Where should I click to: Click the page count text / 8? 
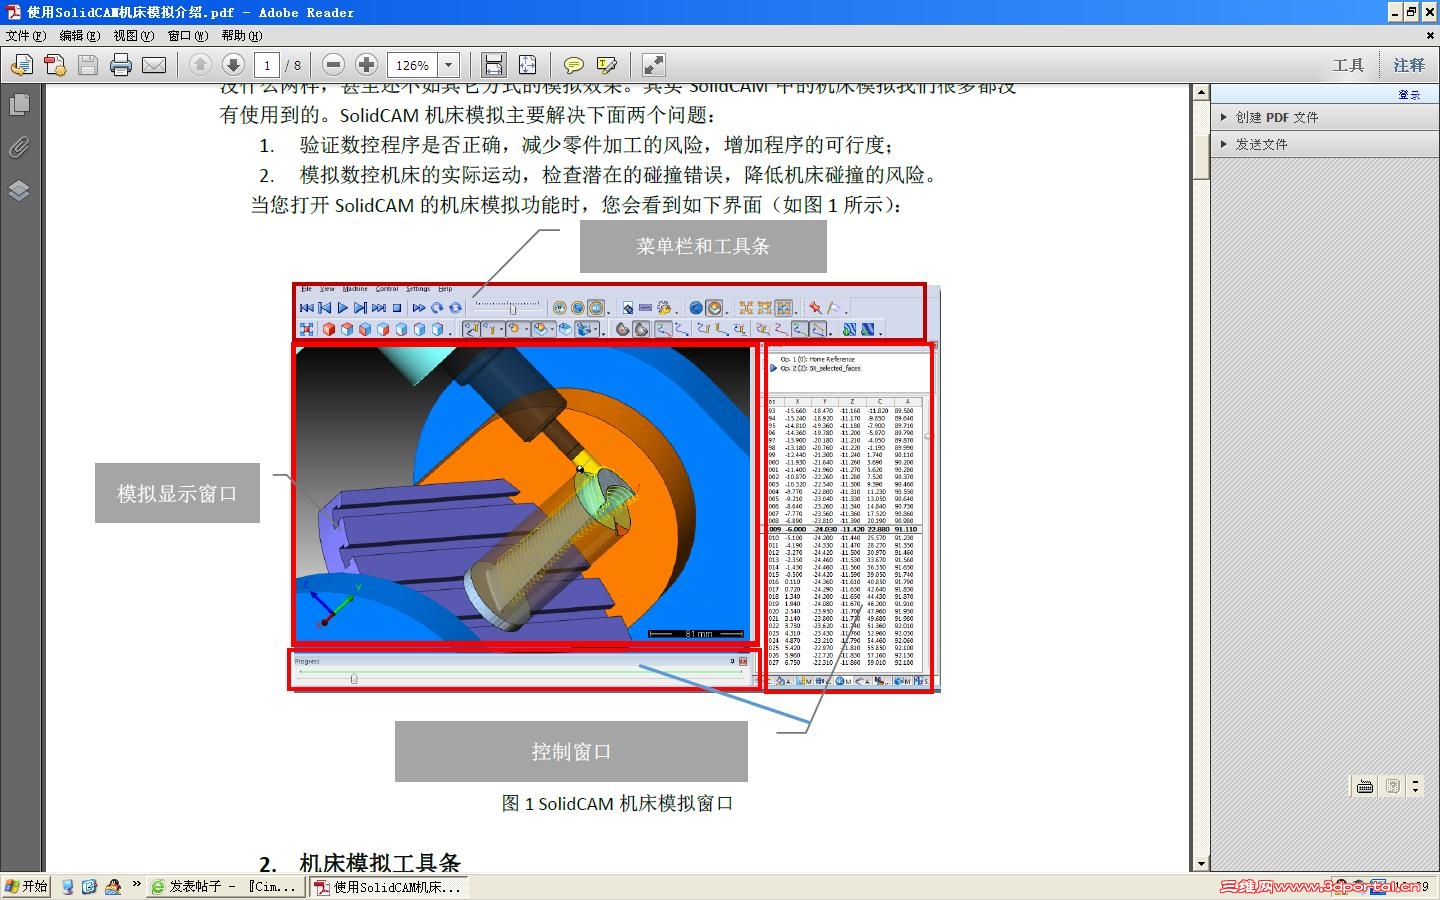click(x=293, y=66)
